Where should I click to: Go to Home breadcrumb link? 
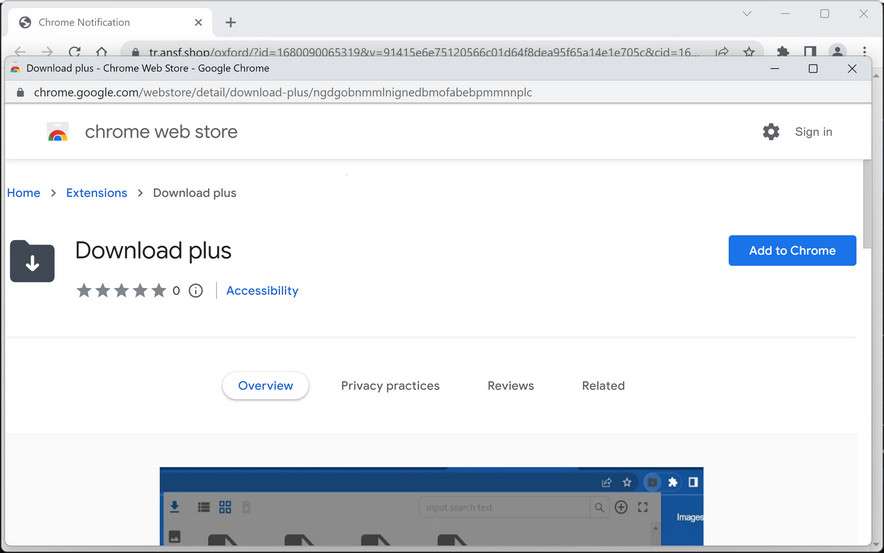[x=24, y=193]
